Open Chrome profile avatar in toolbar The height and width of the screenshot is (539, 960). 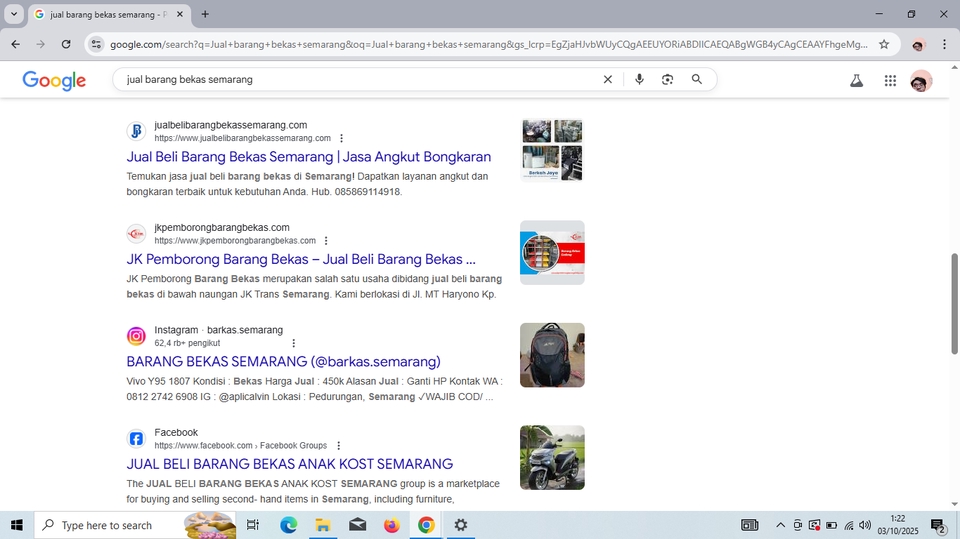(x=918, y=45)
